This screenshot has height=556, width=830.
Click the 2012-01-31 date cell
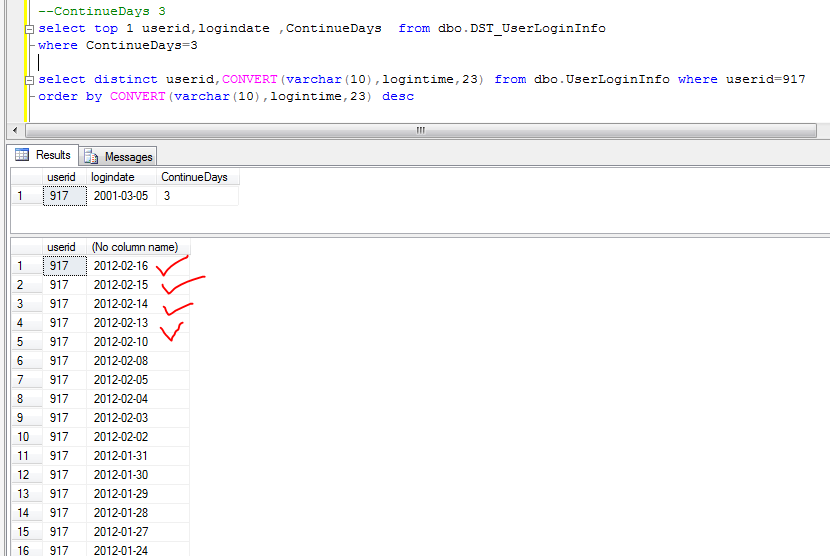[138, 456]
